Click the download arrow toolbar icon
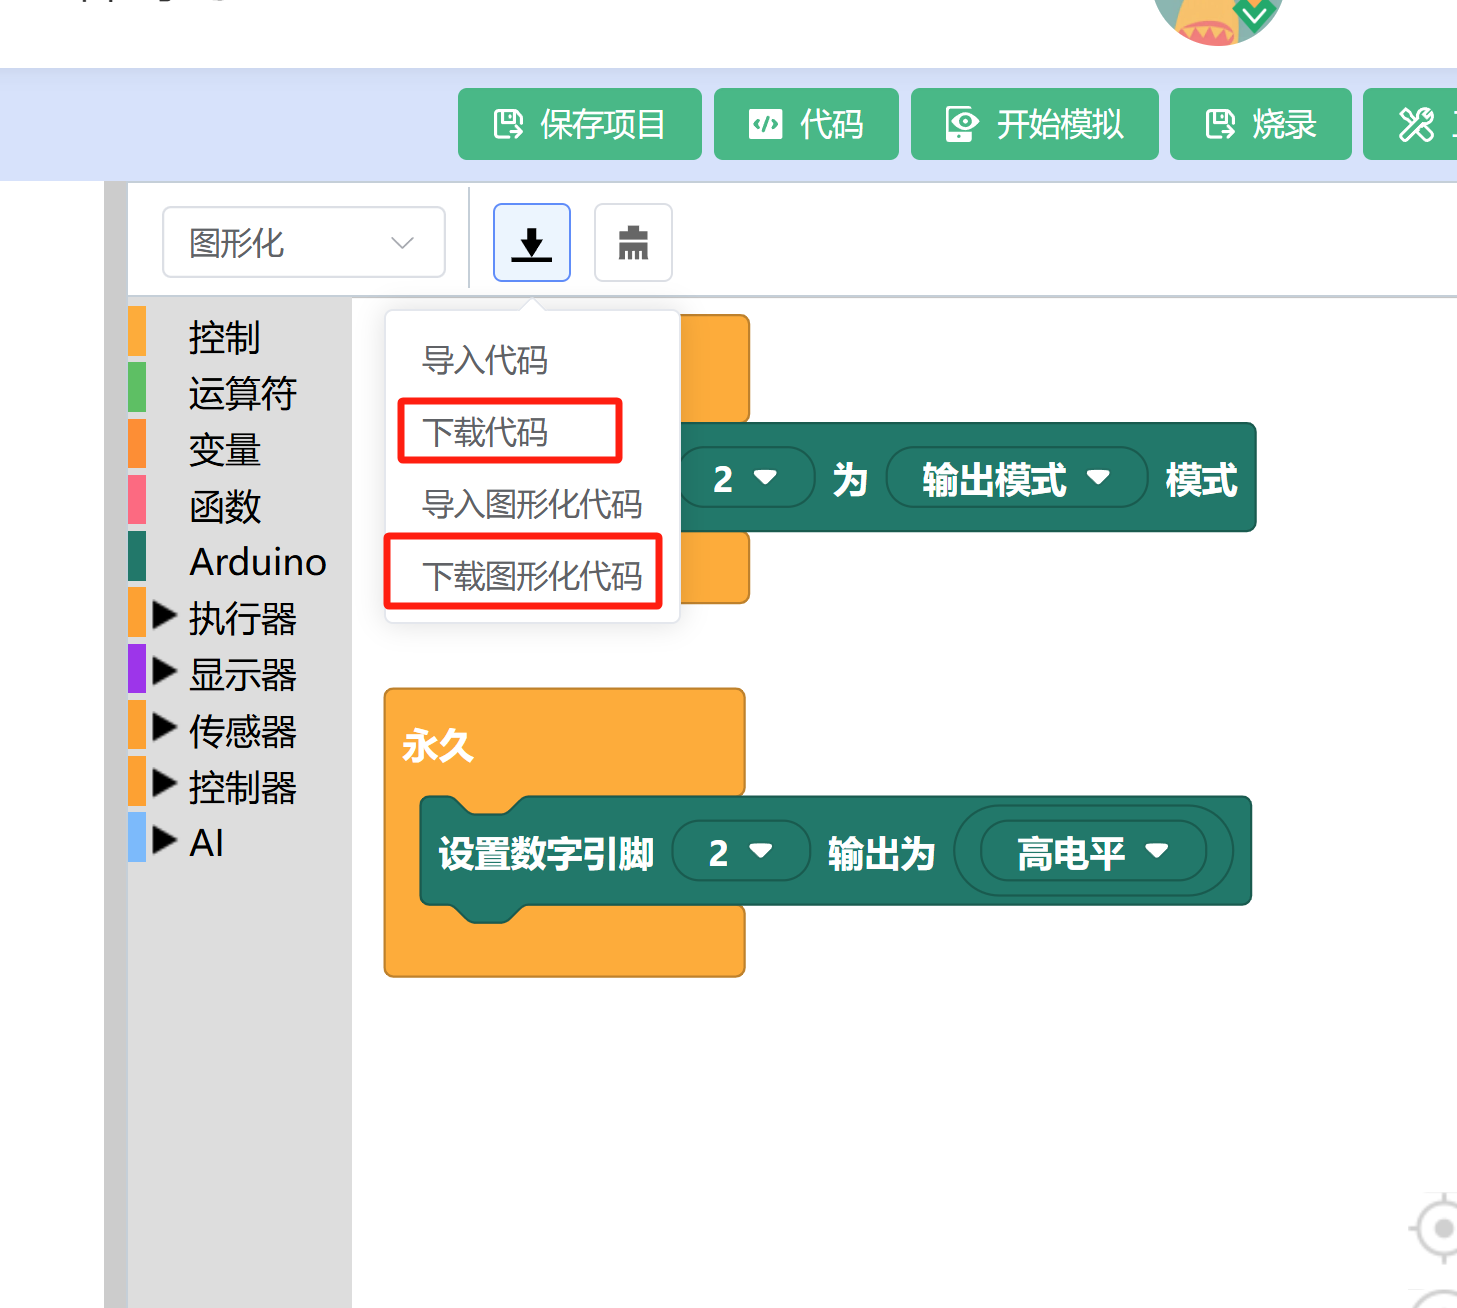Screen dimensions: 1457x1308 point(531,243)
